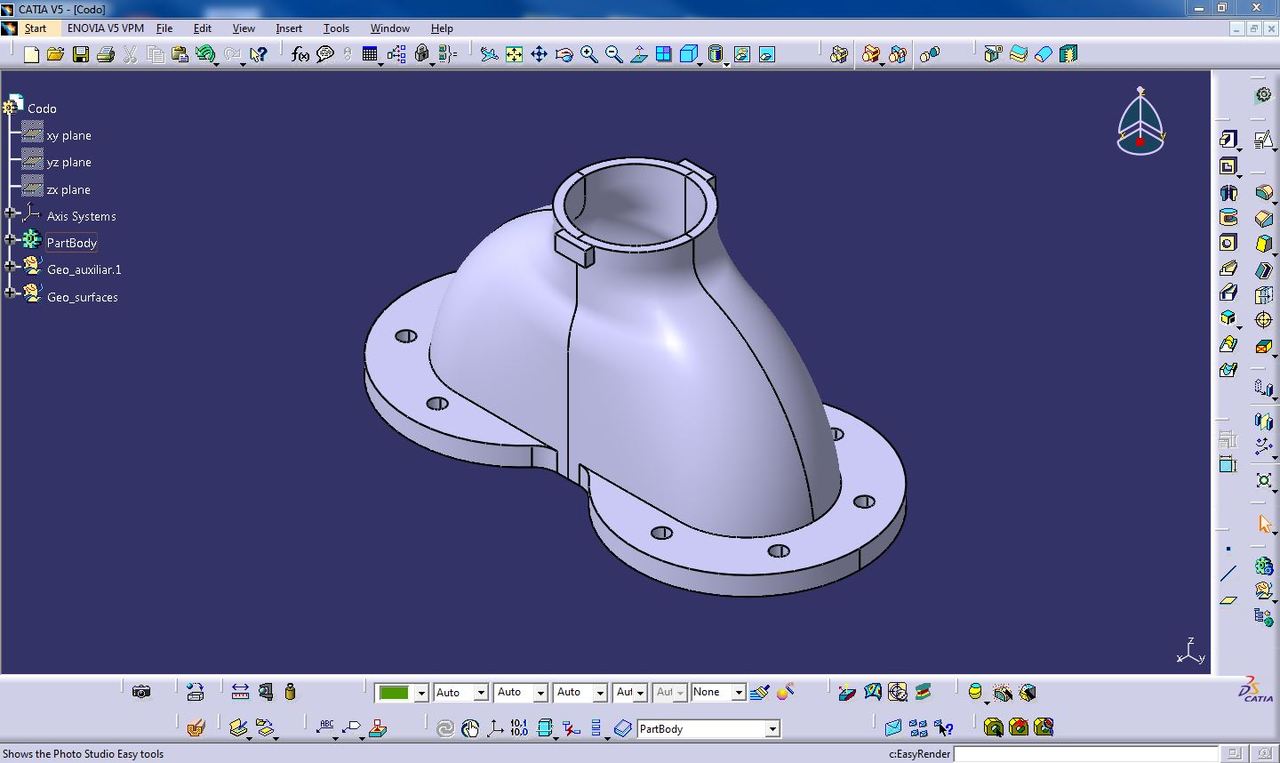Screen dimensions: 1280x763
Task: Toggle the Multi-View window layout icon
Action: click(664, 54)
